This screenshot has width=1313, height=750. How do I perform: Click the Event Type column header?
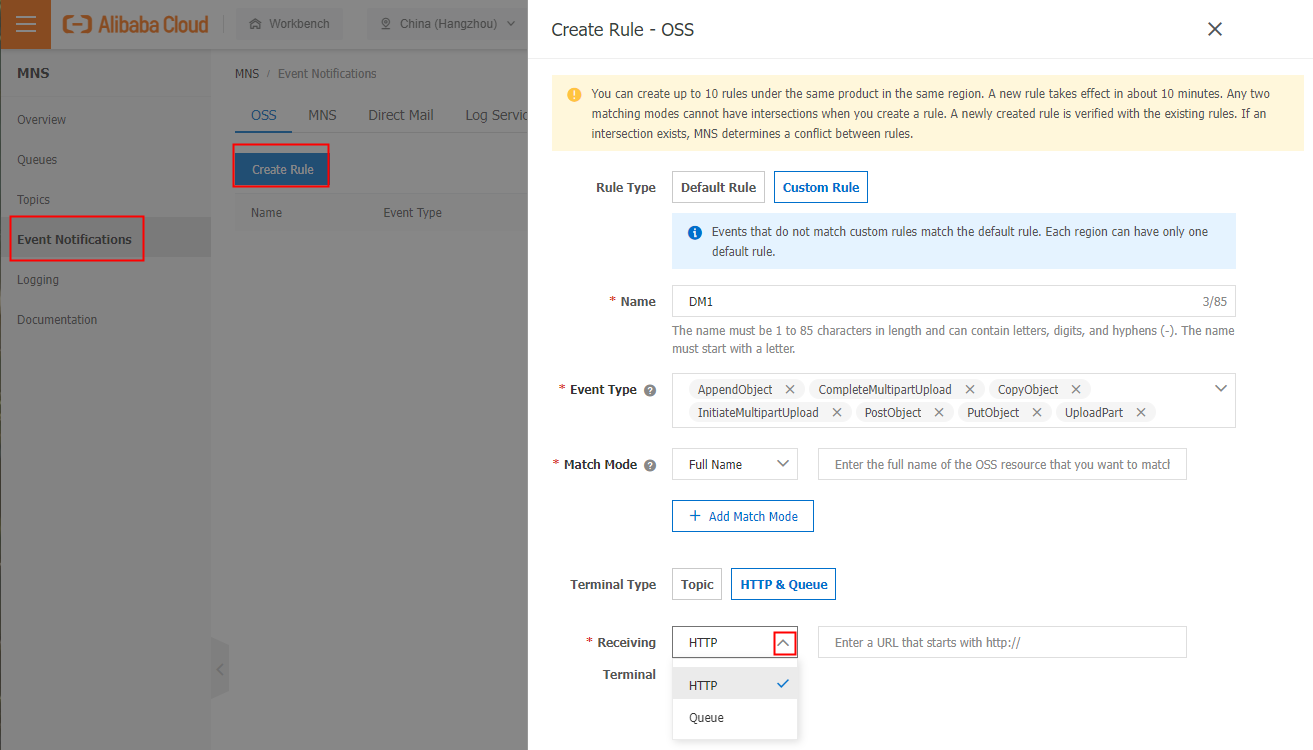point(412,213)
